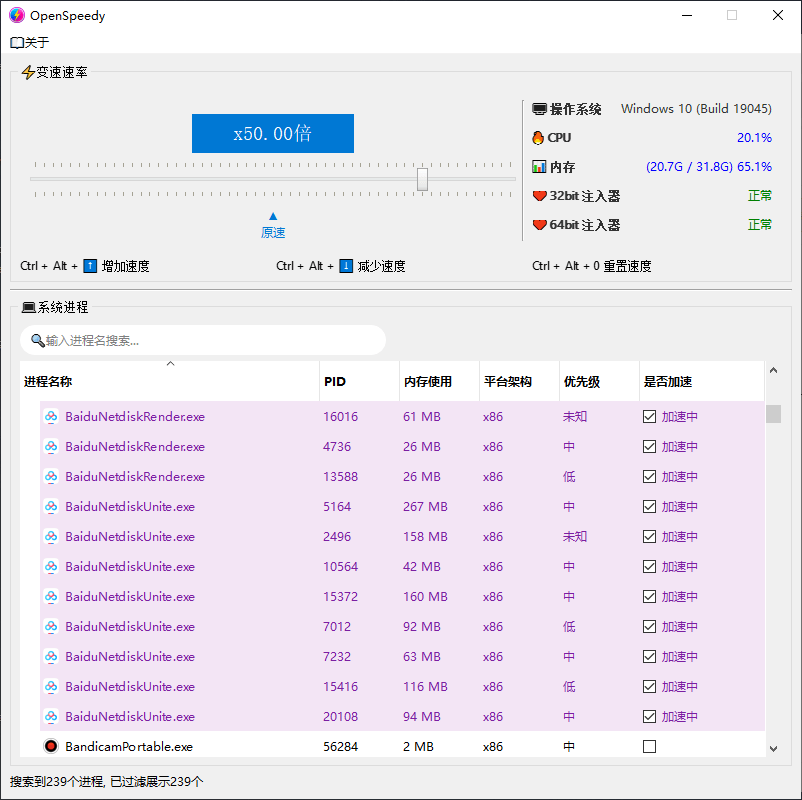Click the red record icon of BandicamPortable.exe
Viewport: 802px width, 800px height.
51,746
